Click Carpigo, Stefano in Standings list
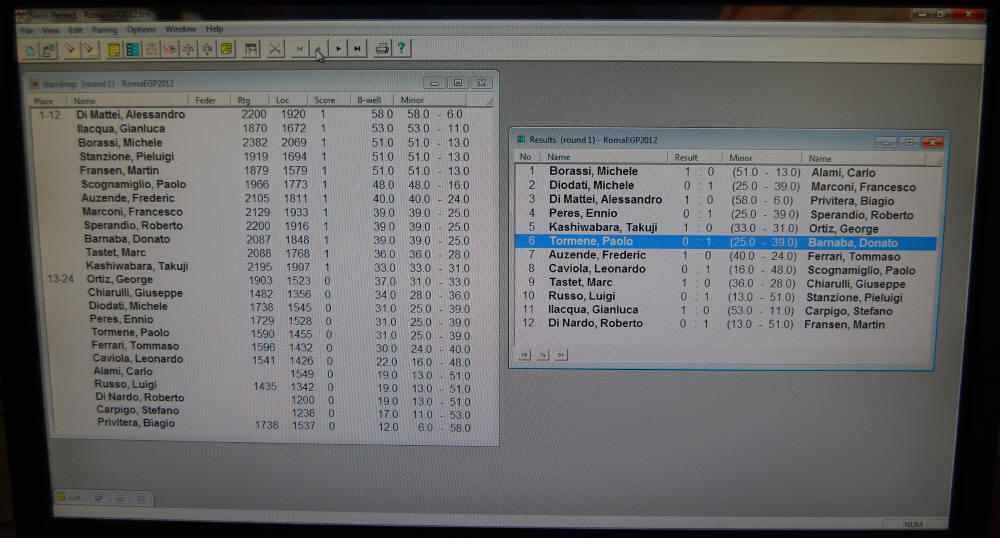This screenshot has width=1000, height=538. 137,410
